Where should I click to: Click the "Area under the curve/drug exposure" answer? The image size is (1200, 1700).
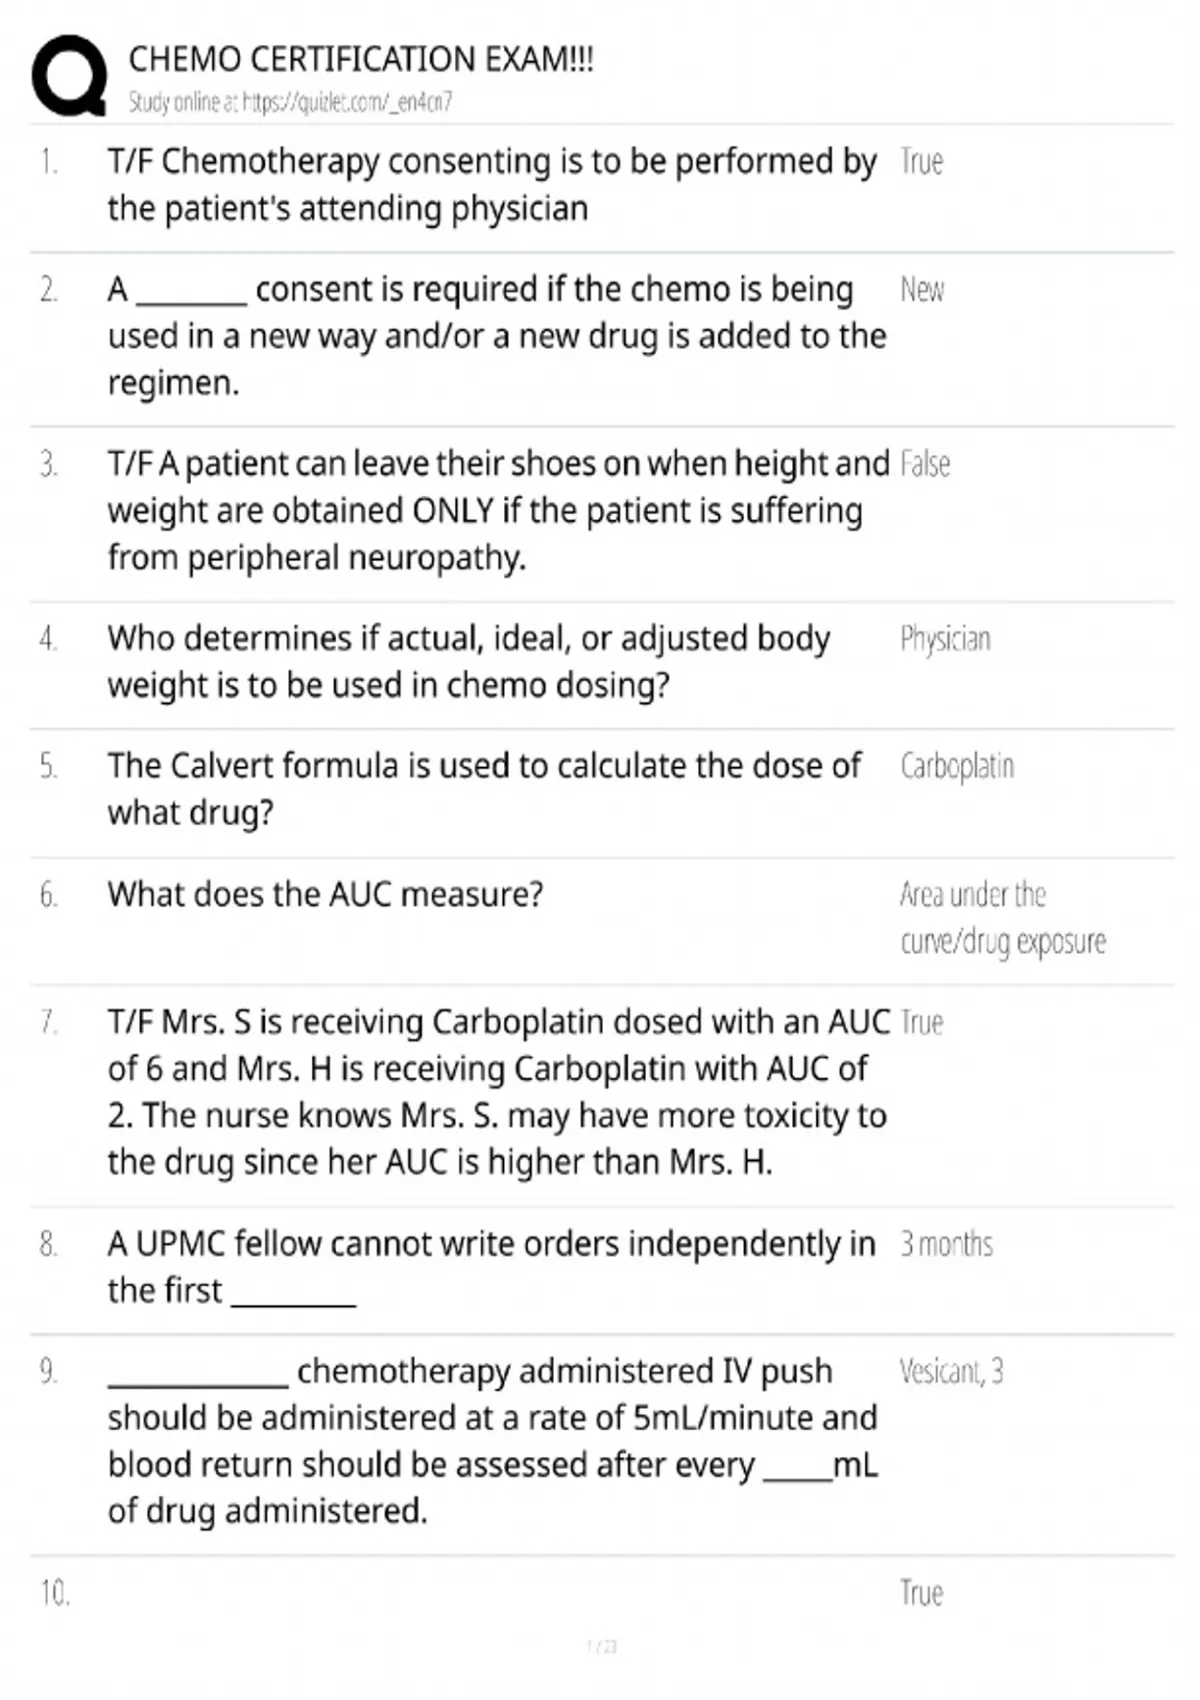coord(1002,918)
